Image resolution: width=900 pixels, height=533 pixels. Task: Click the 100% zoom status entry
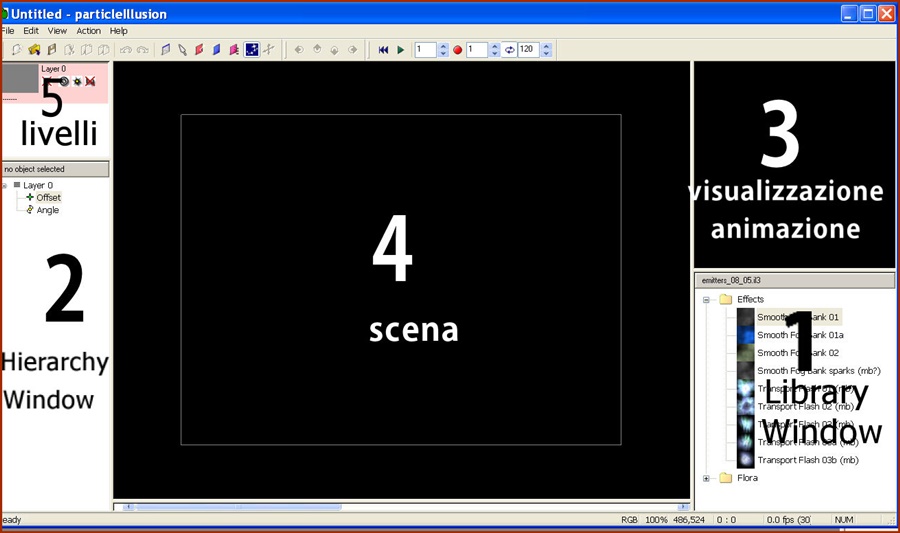[x=656, y=520]
